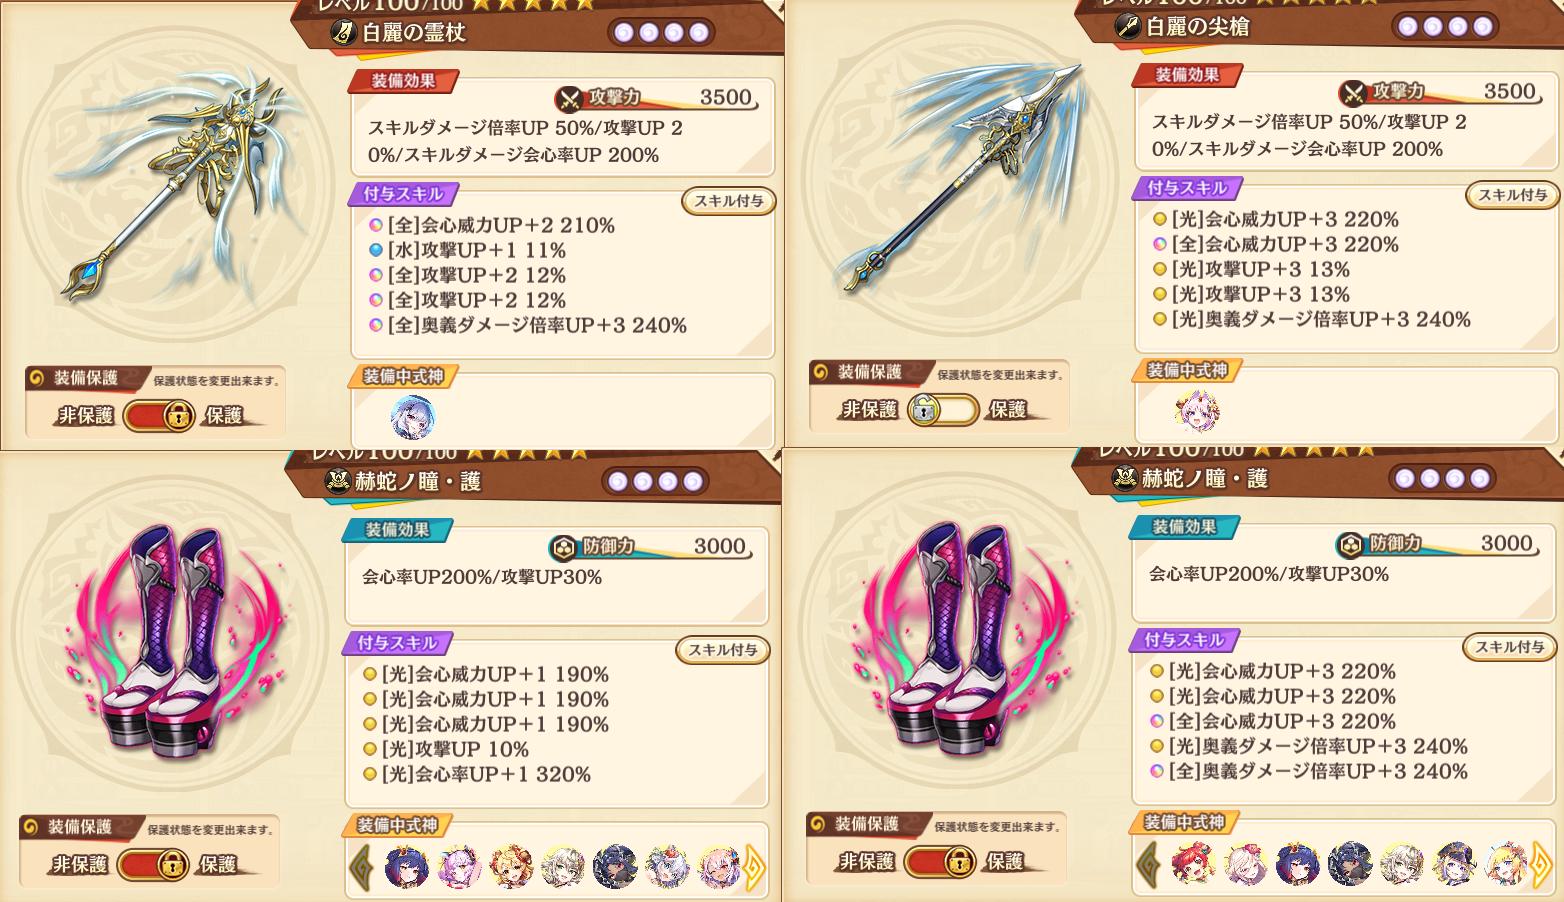
Task: Select red-haired shikigami avatar in bottom-right list
Action: coord(1193,864)
